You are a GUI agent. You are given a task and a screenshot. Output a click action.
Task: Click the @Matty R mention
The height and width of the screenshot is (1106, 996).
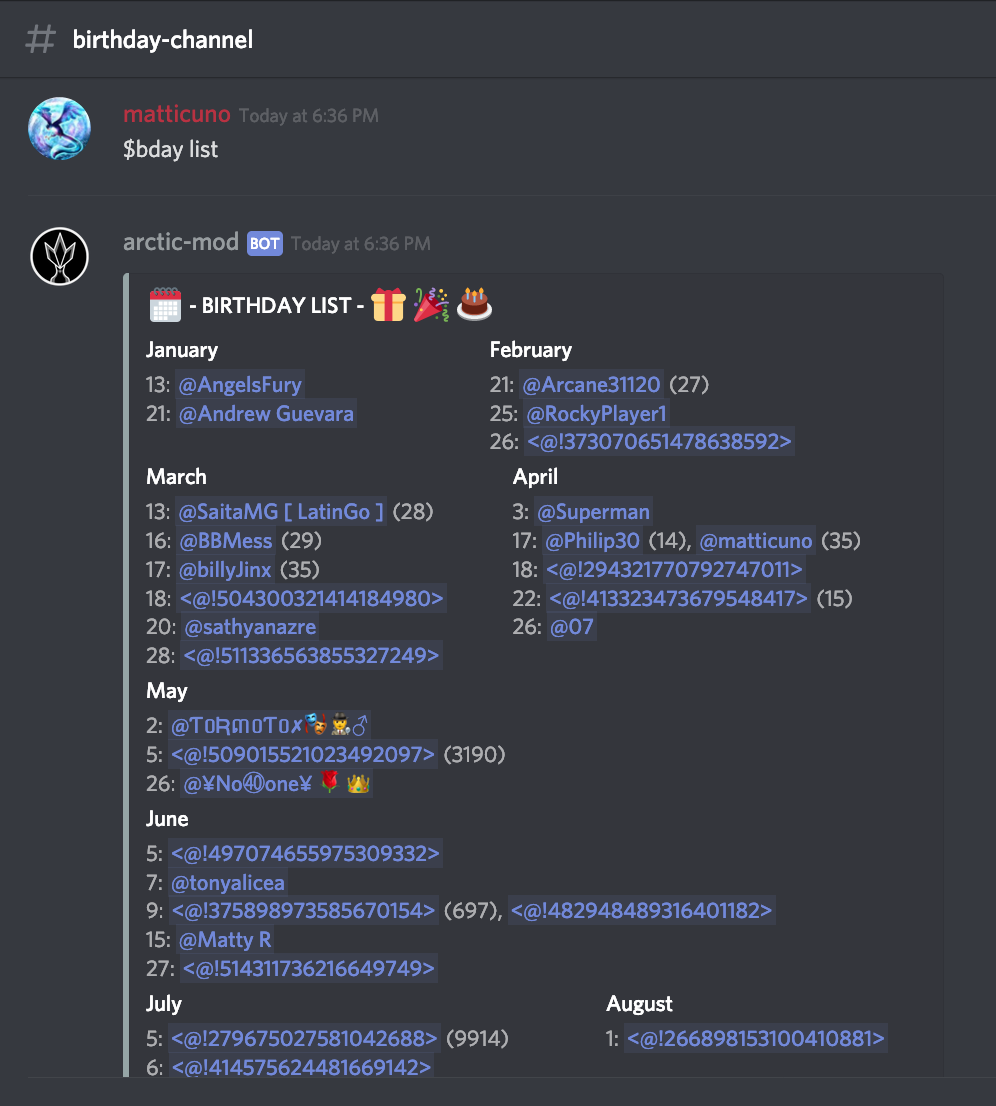click(225, 940)
